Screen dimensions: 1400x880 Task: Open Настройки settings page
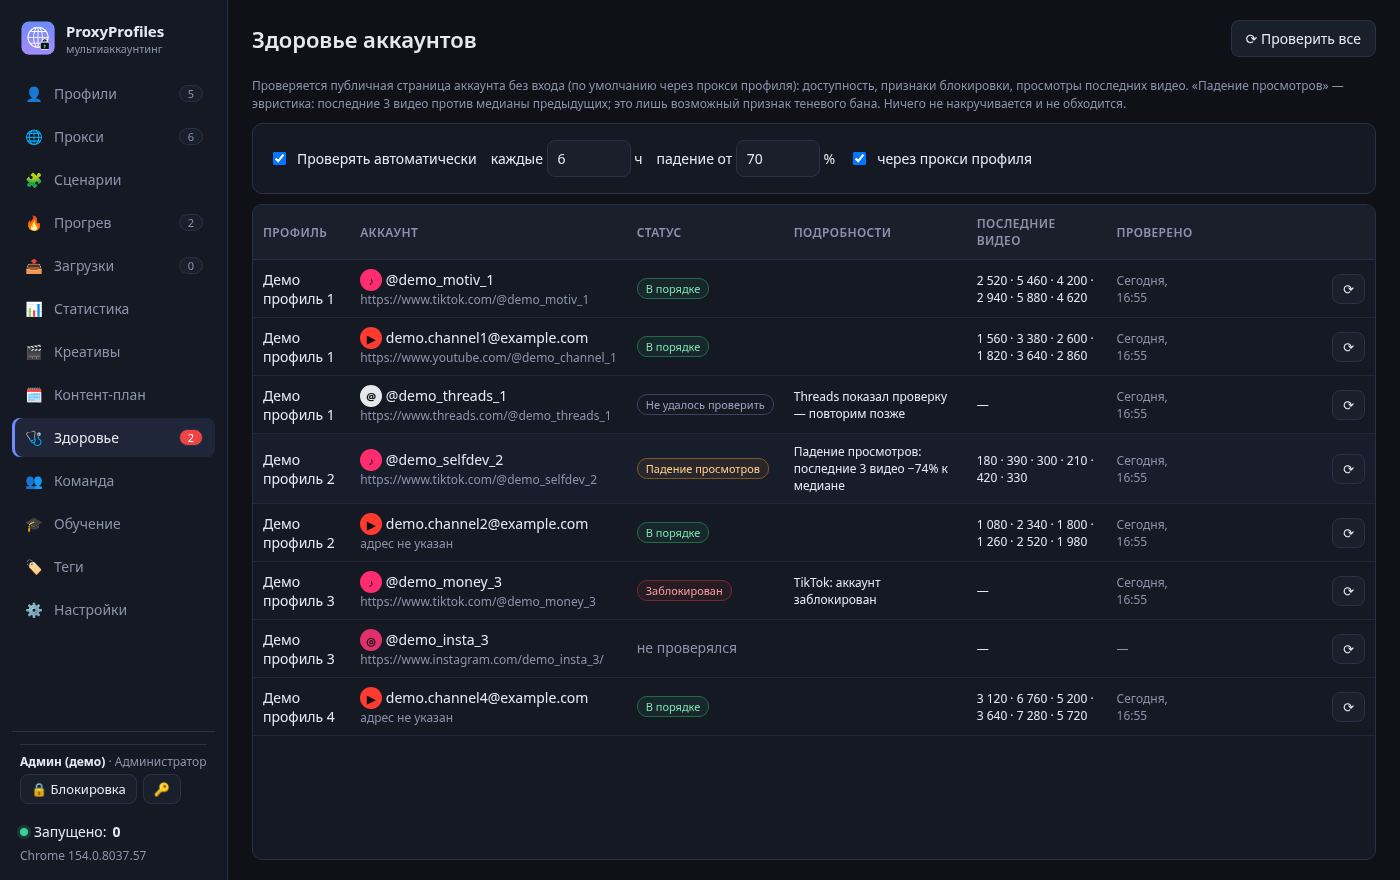coord(113,610)
